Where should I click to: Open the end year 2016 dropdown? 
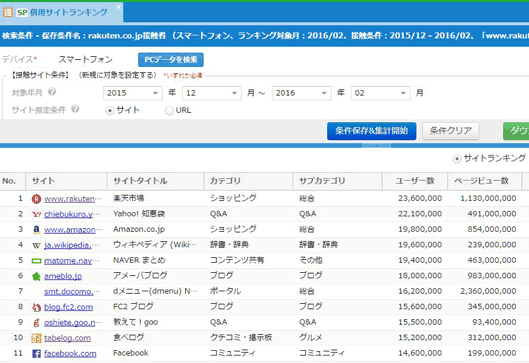point(301,93)
